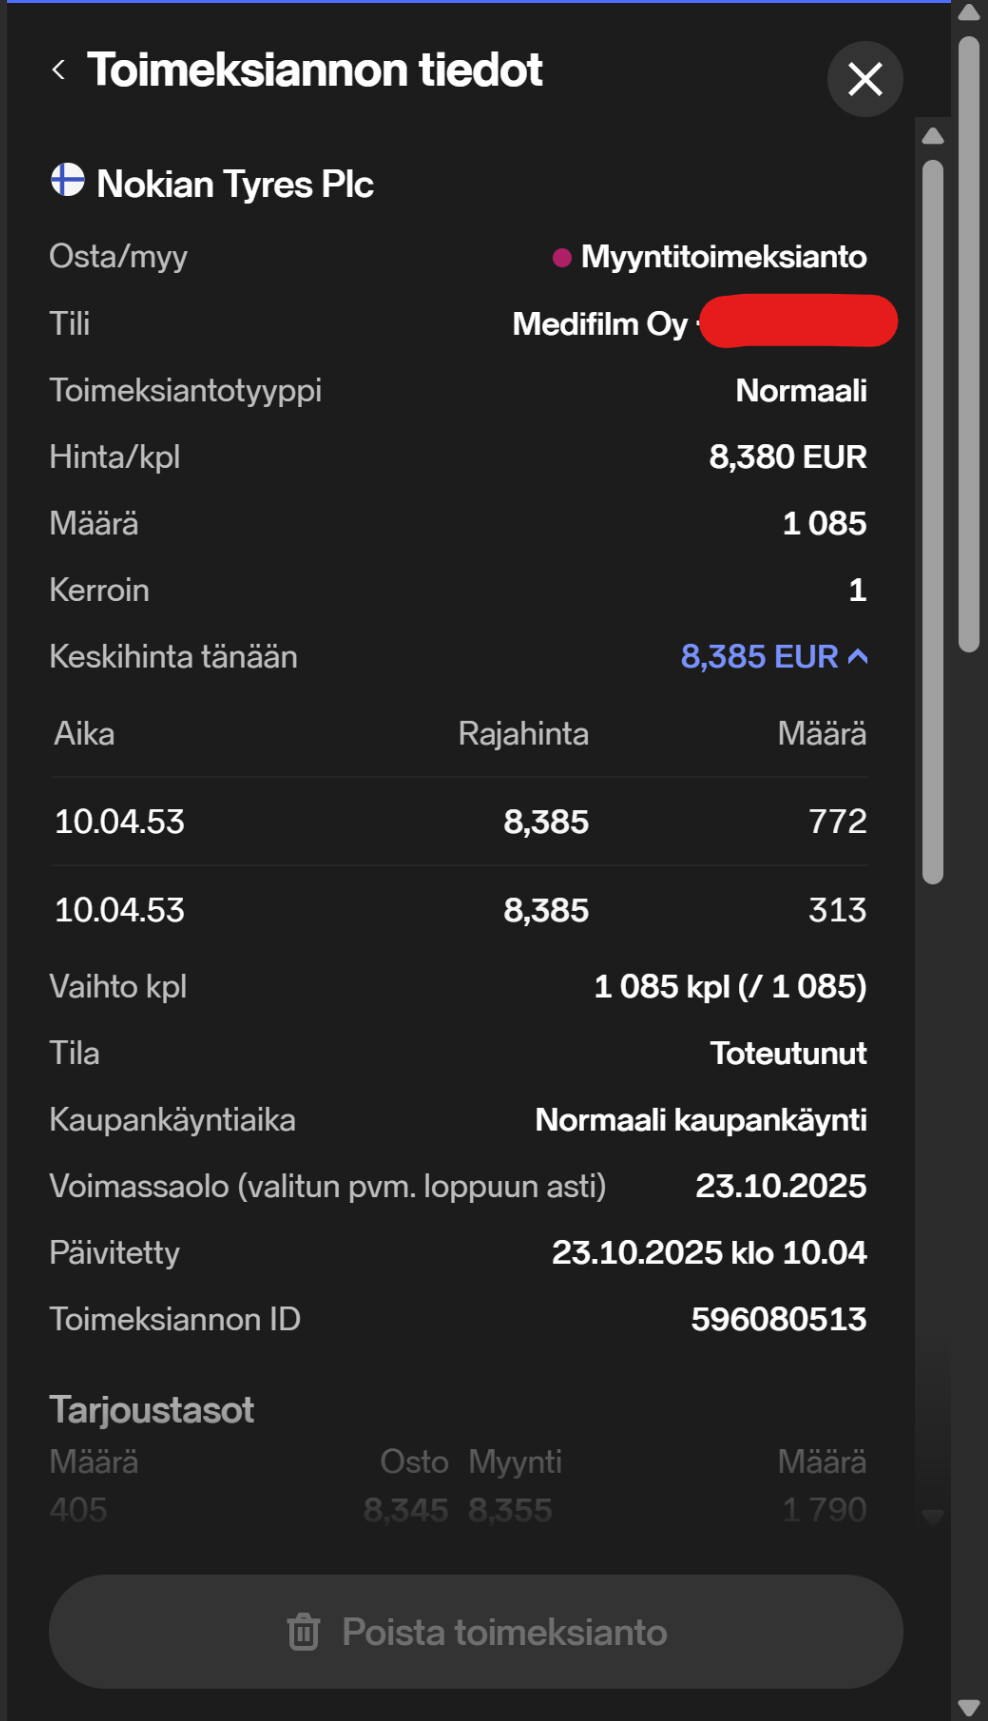Screen dimensions: 988x1721
Task: Click outer page scroll-down arrow
Action: pyautogui.click(x=969, y=1707)
